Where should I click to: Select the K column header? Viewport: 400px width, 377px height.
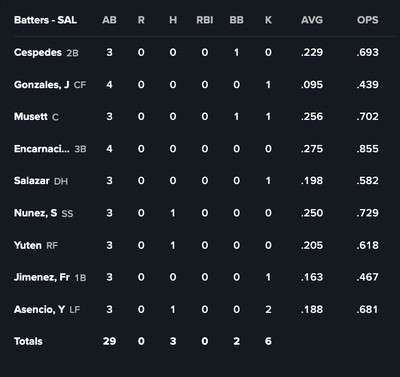point(268,20)
